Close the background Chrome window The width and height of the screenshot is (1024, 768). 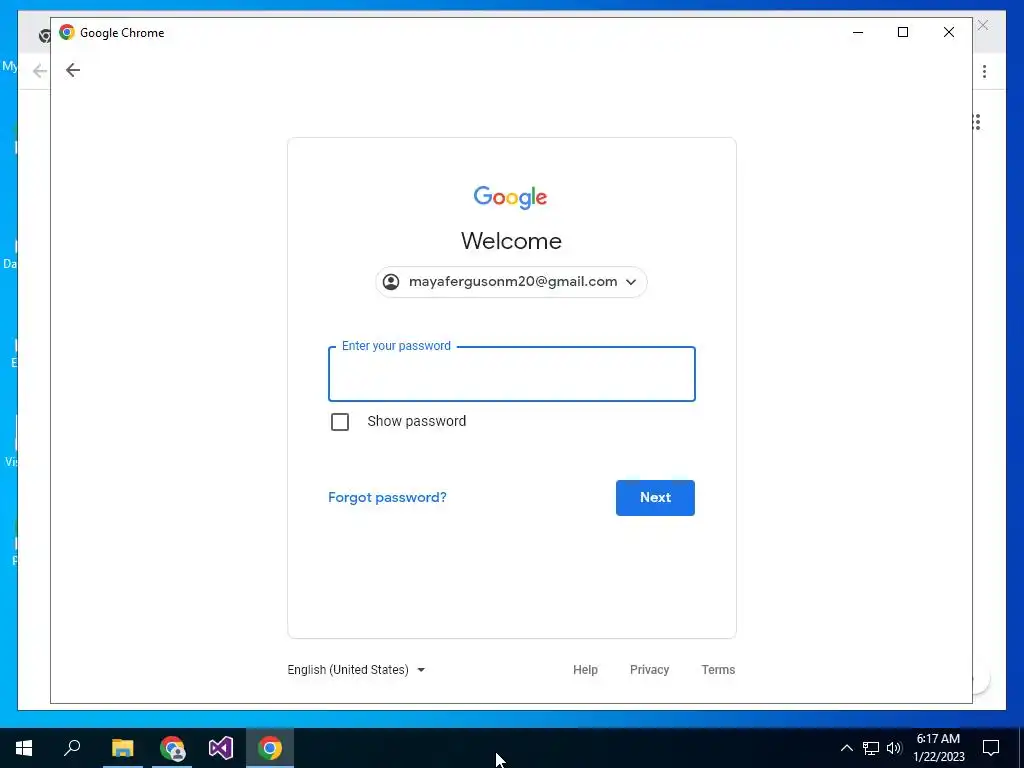pyautogui.click(x=983, y=25)
